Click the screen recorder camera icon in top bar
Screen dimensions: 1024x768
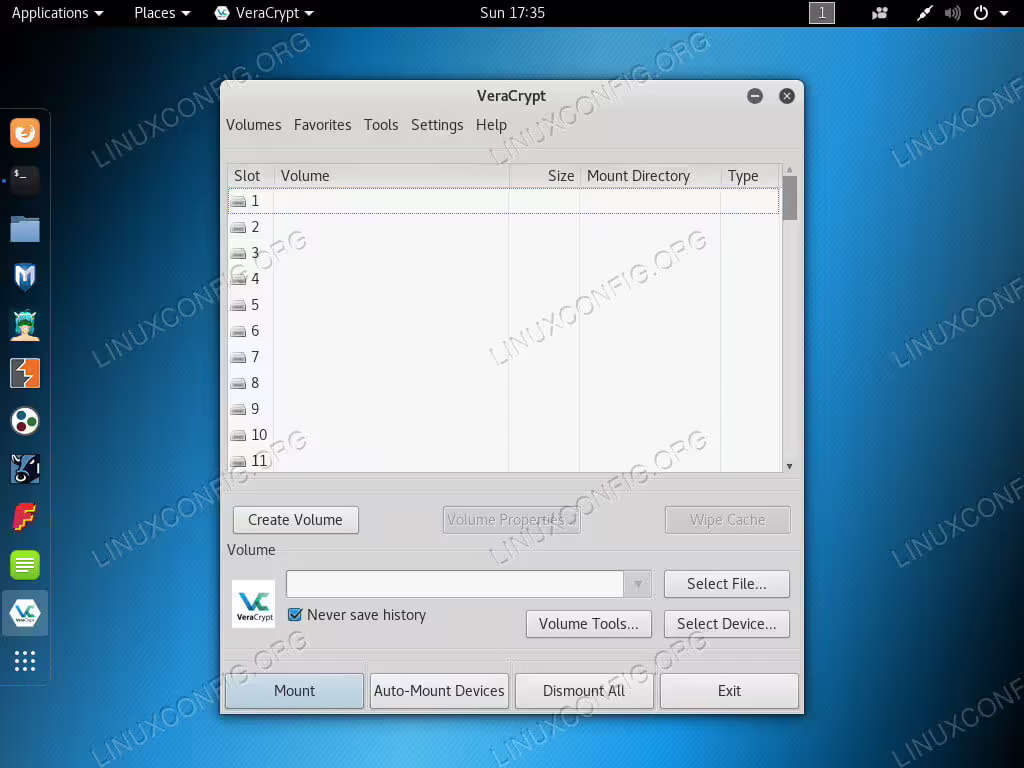(880, 13)
